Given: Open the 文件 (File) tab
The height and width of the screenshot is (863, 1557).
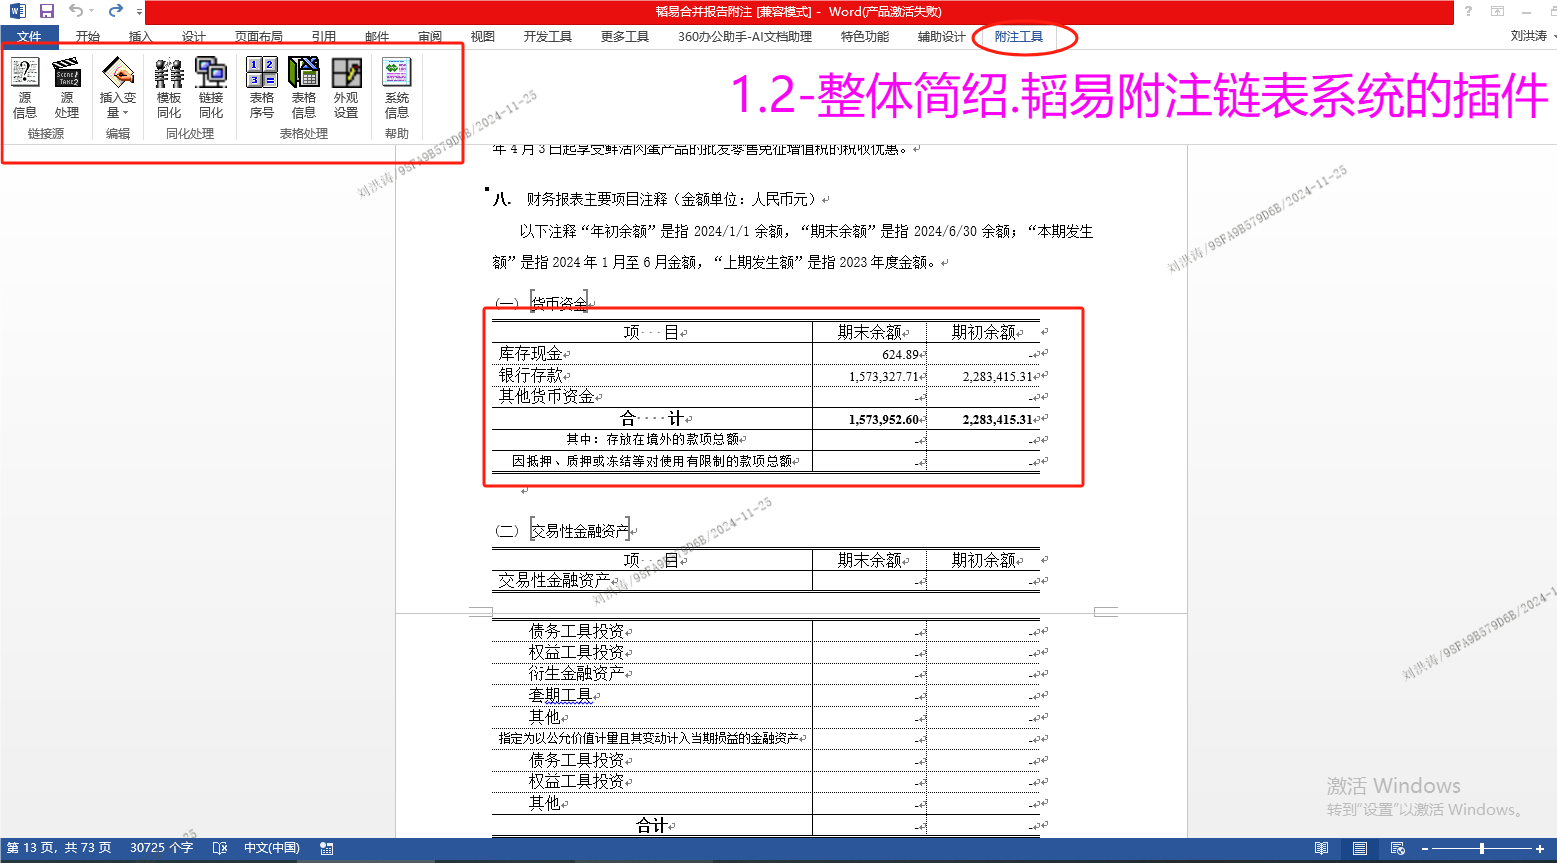Looking at the screenshot, I should click(29, 36).
